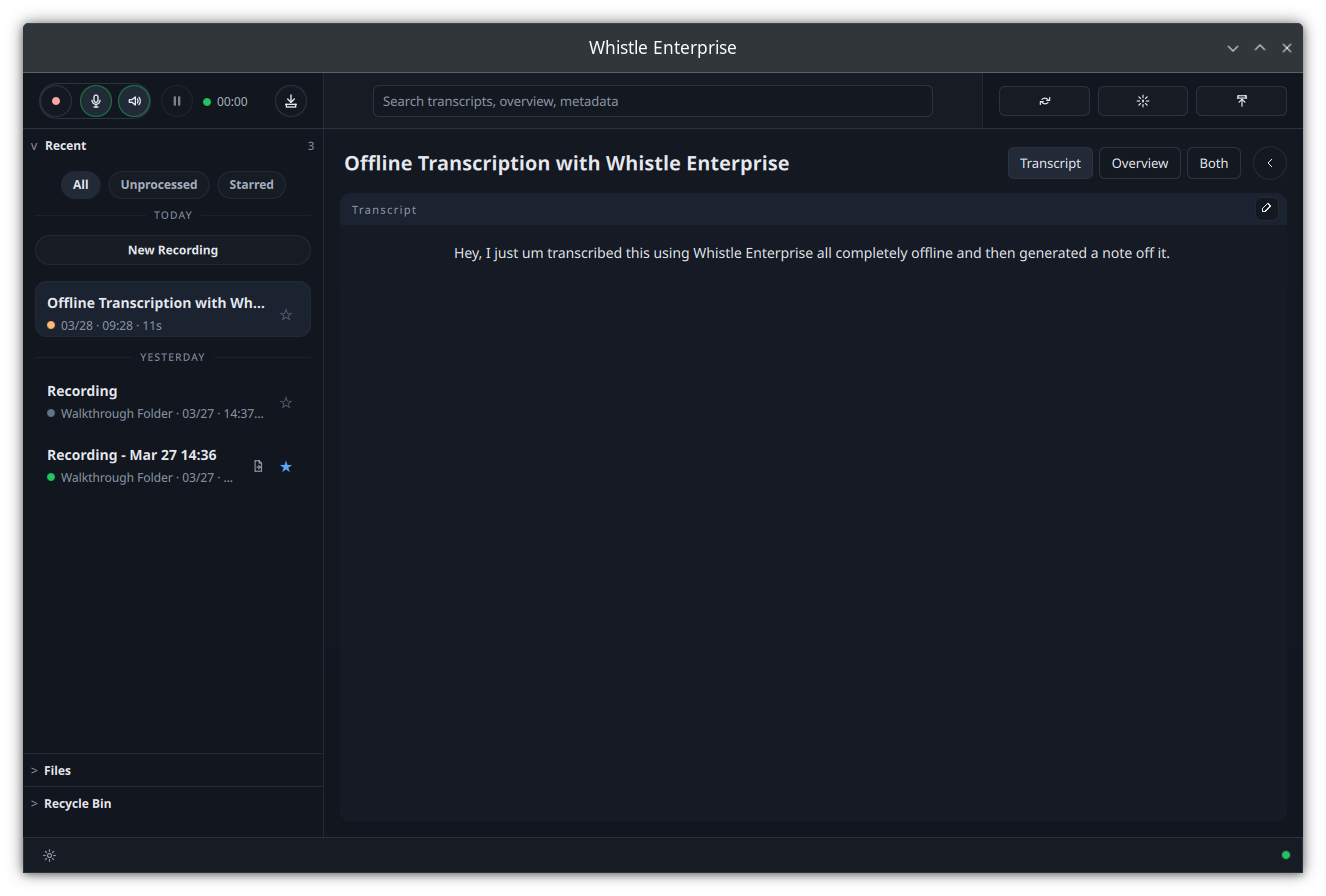
Task: Click the search transcripts field
Action: (x=652, y=100)
